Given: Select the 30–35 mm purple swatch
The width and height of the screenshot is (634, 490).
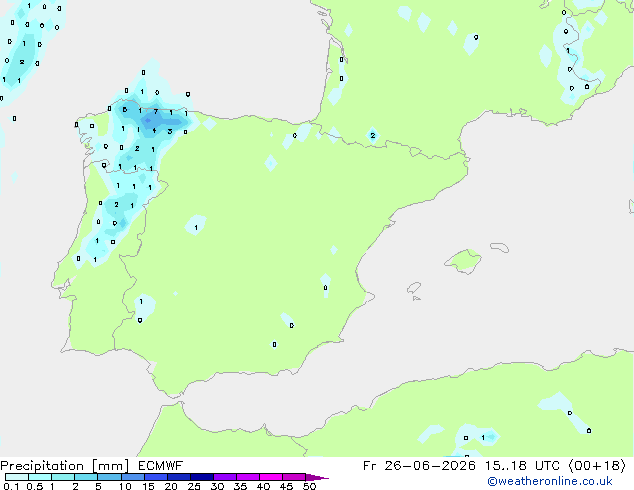Looking at the screenshot, I should (x=225, y=477).
